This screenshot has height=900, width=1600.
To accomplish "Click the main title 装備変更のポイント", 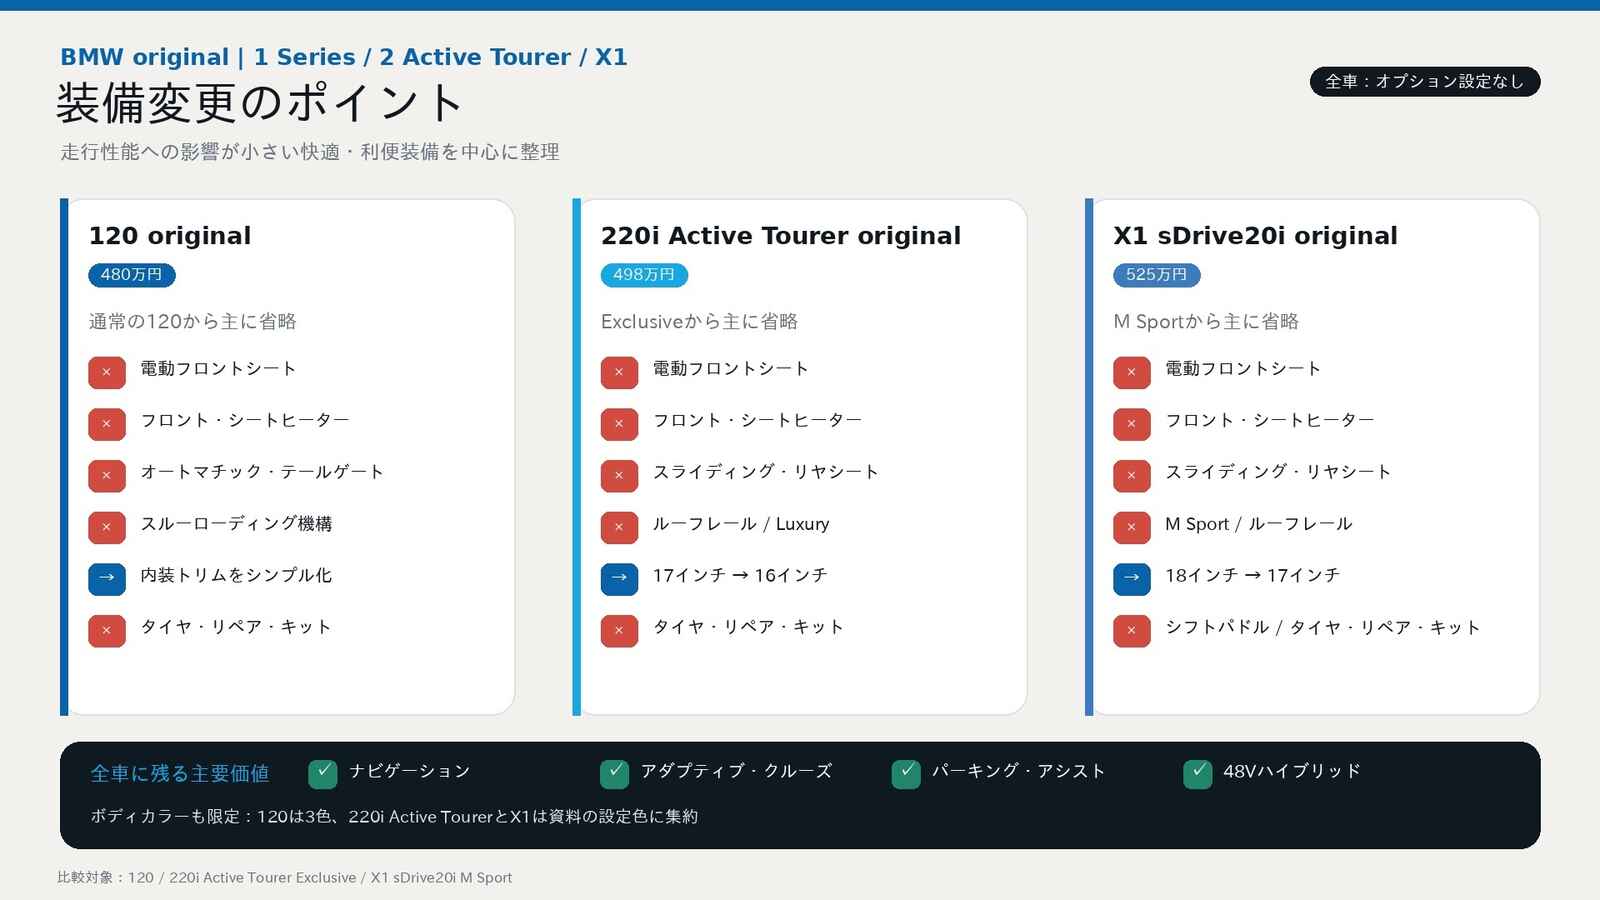I will click(x=260, y=102).
